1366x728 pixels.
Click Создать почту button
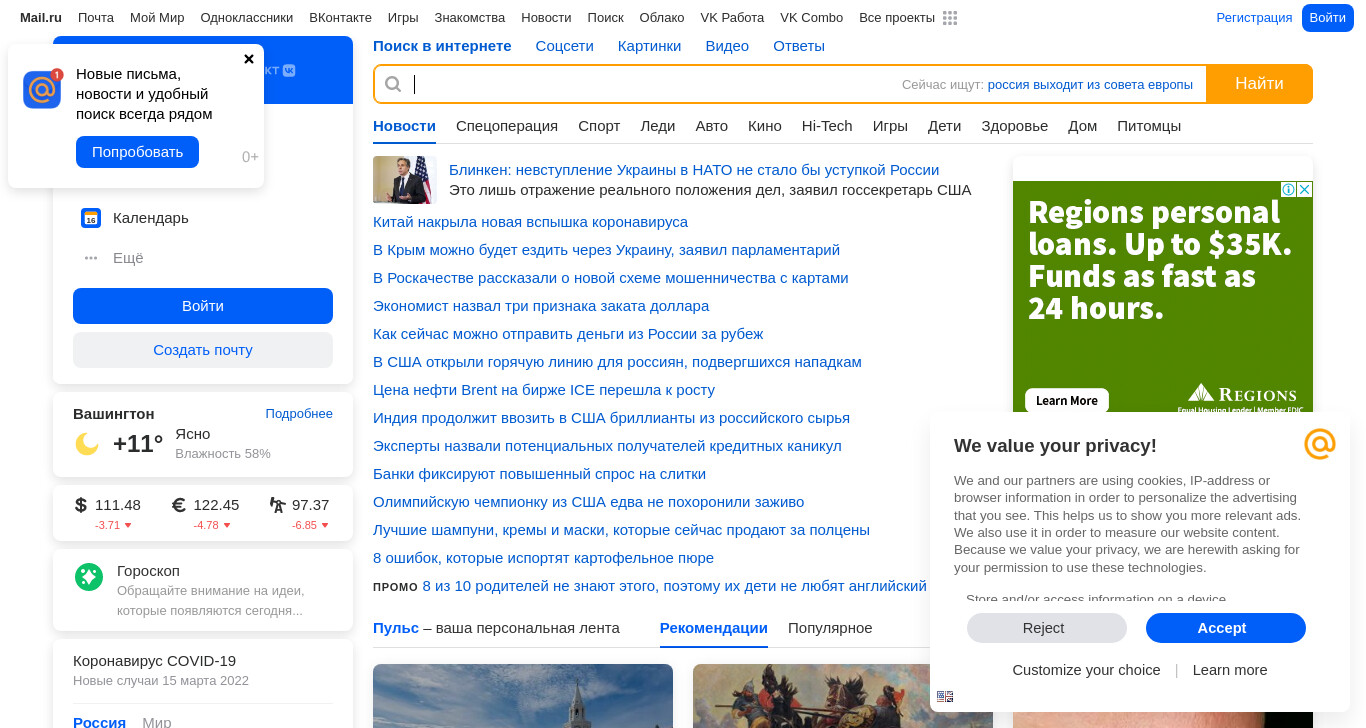click(203, 350)
